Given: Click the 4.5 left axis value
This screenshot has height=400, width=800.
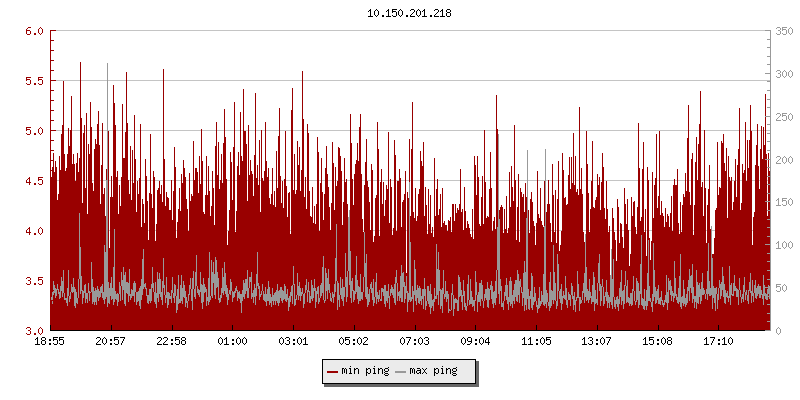Looking at the screenshot, I should click(x=34, y=181).
